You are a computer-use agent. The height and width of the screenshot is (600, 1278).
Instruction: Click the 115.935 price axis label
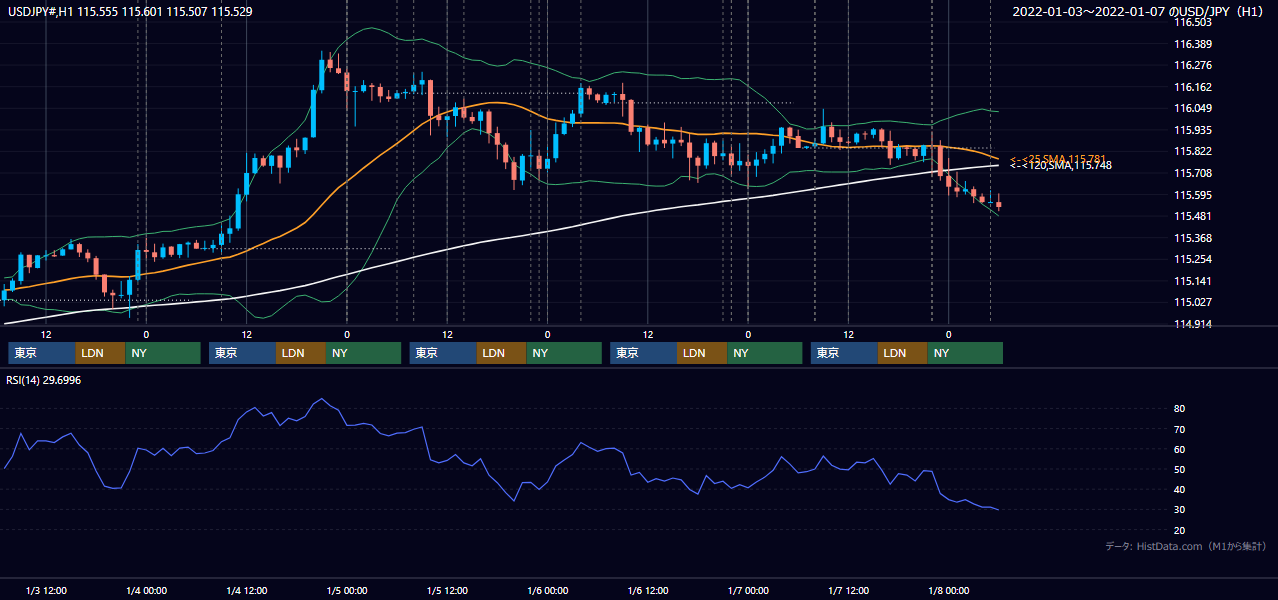coord(1192,130)
